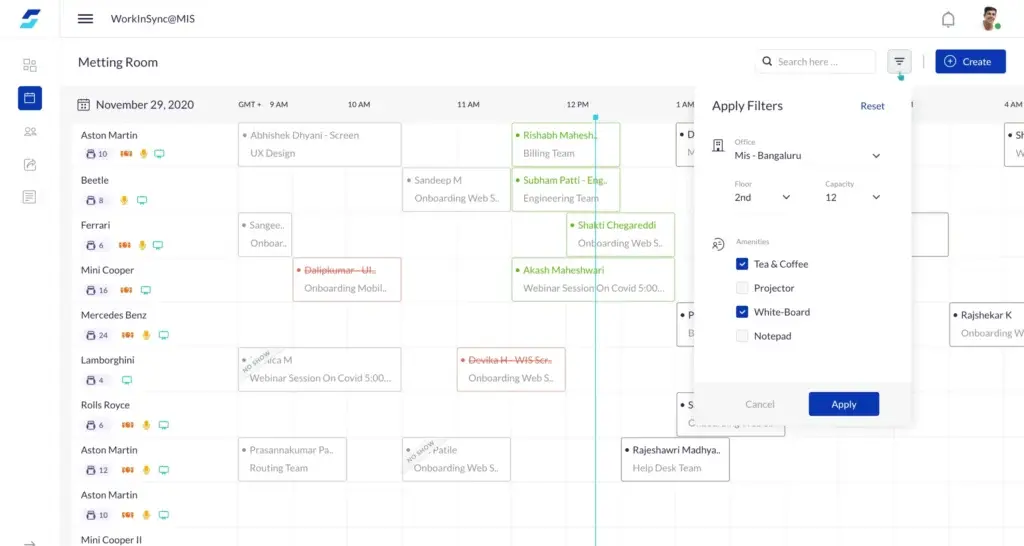Open Rajshekar K Onboarding booking
Screen dimensions: 1024x546
986,325
